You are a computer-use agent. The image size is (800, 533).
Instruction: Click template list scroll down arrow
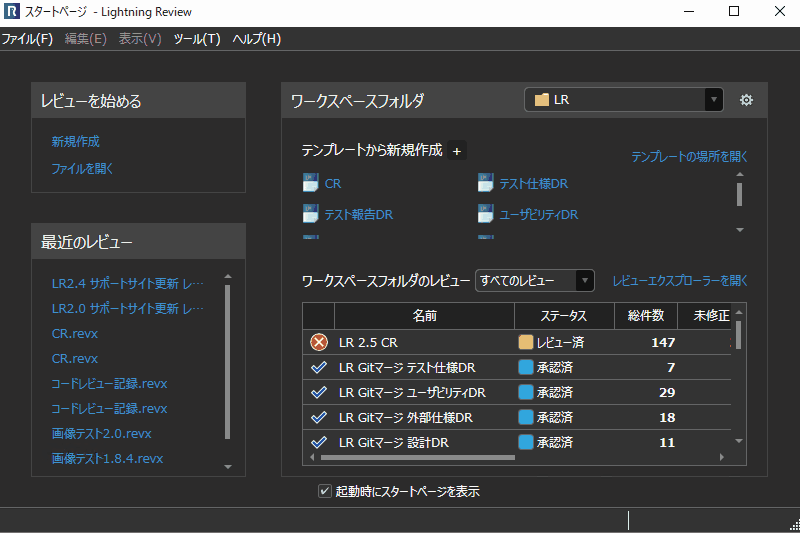tap(740, 230)
